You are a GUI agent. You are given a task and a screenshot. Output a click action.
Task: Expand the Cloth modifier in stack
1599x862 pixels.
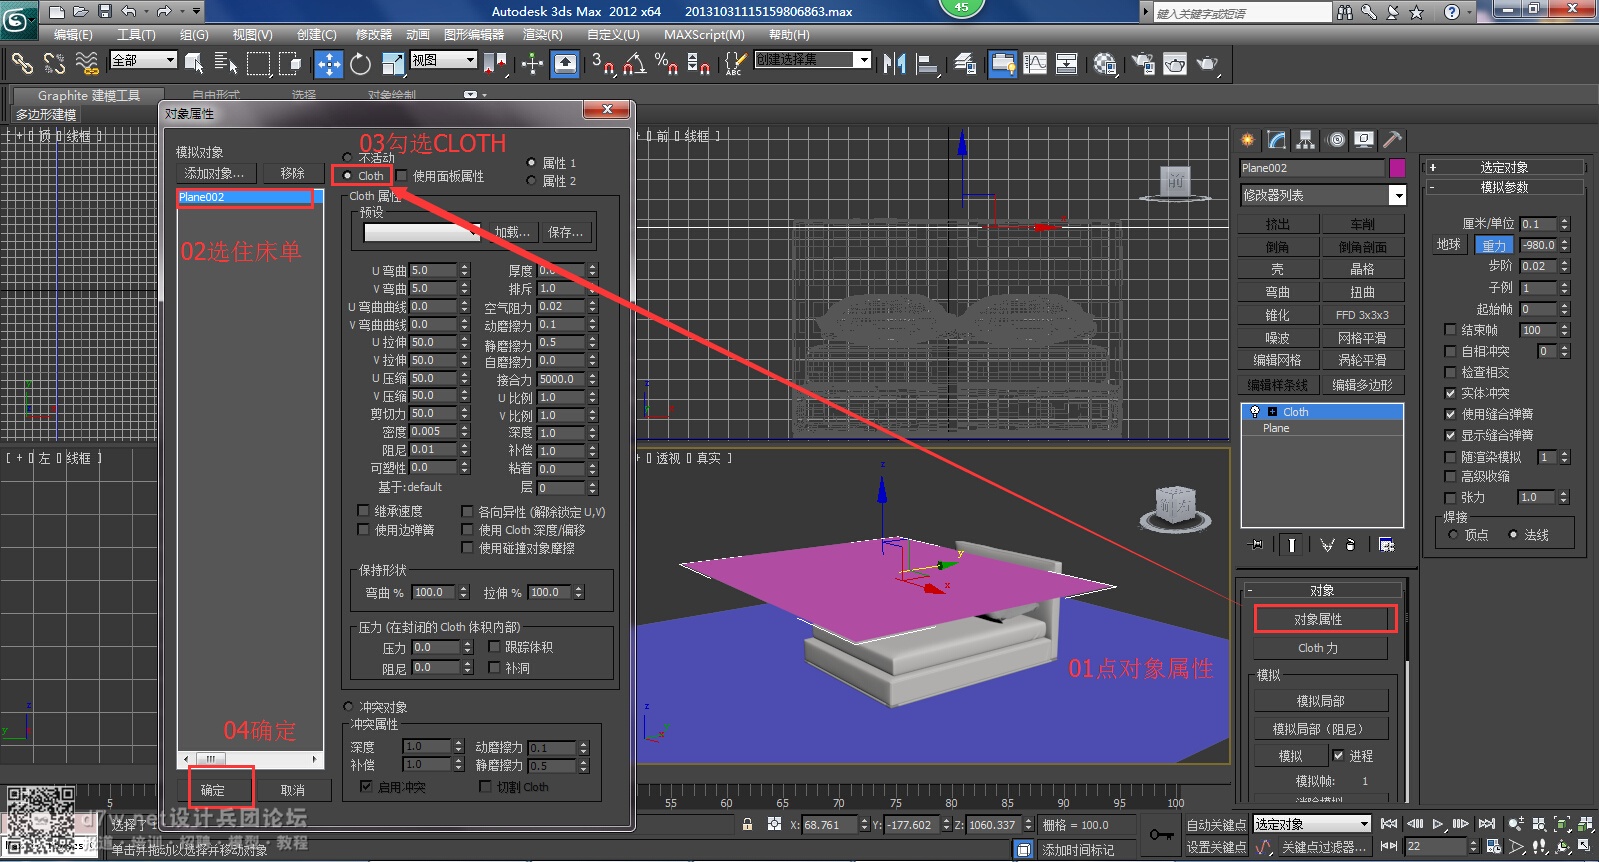point(1272,412)
